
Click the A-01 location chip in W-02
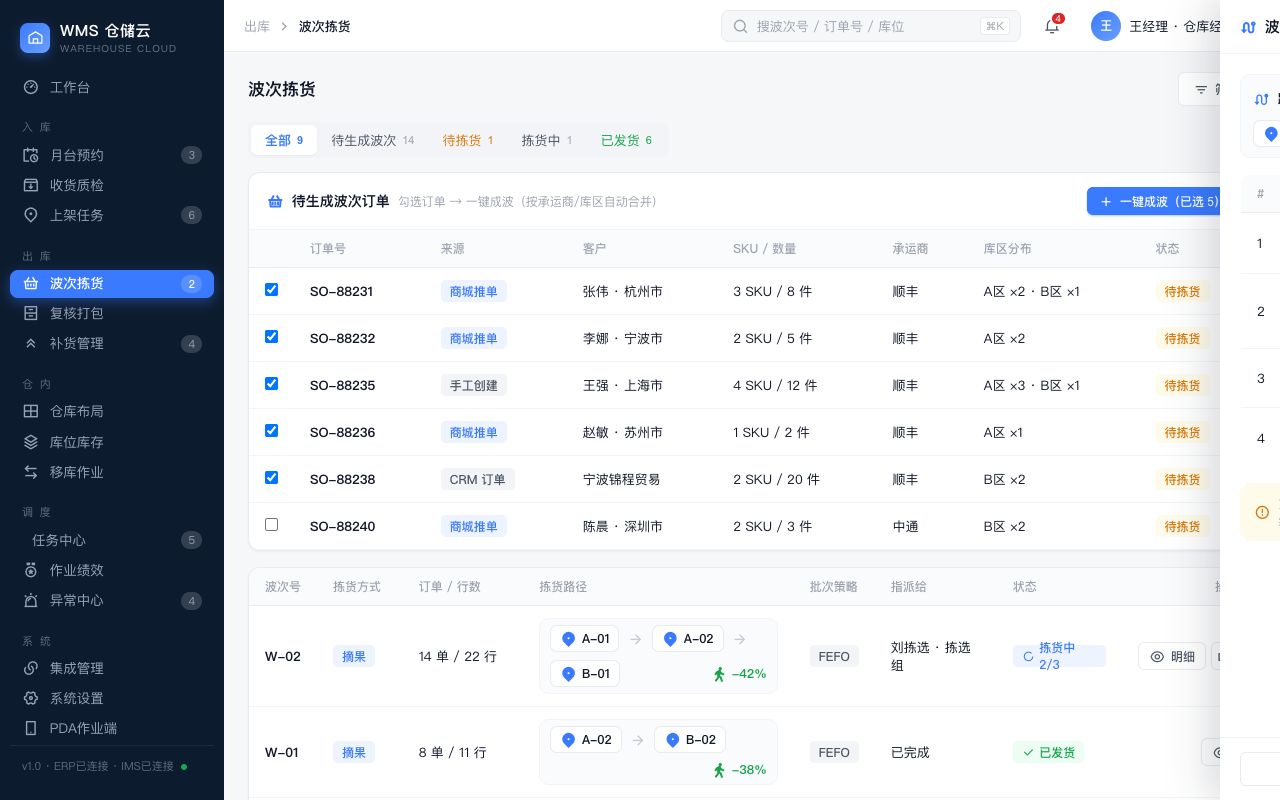pyautogui.click(x=585, y=639)
